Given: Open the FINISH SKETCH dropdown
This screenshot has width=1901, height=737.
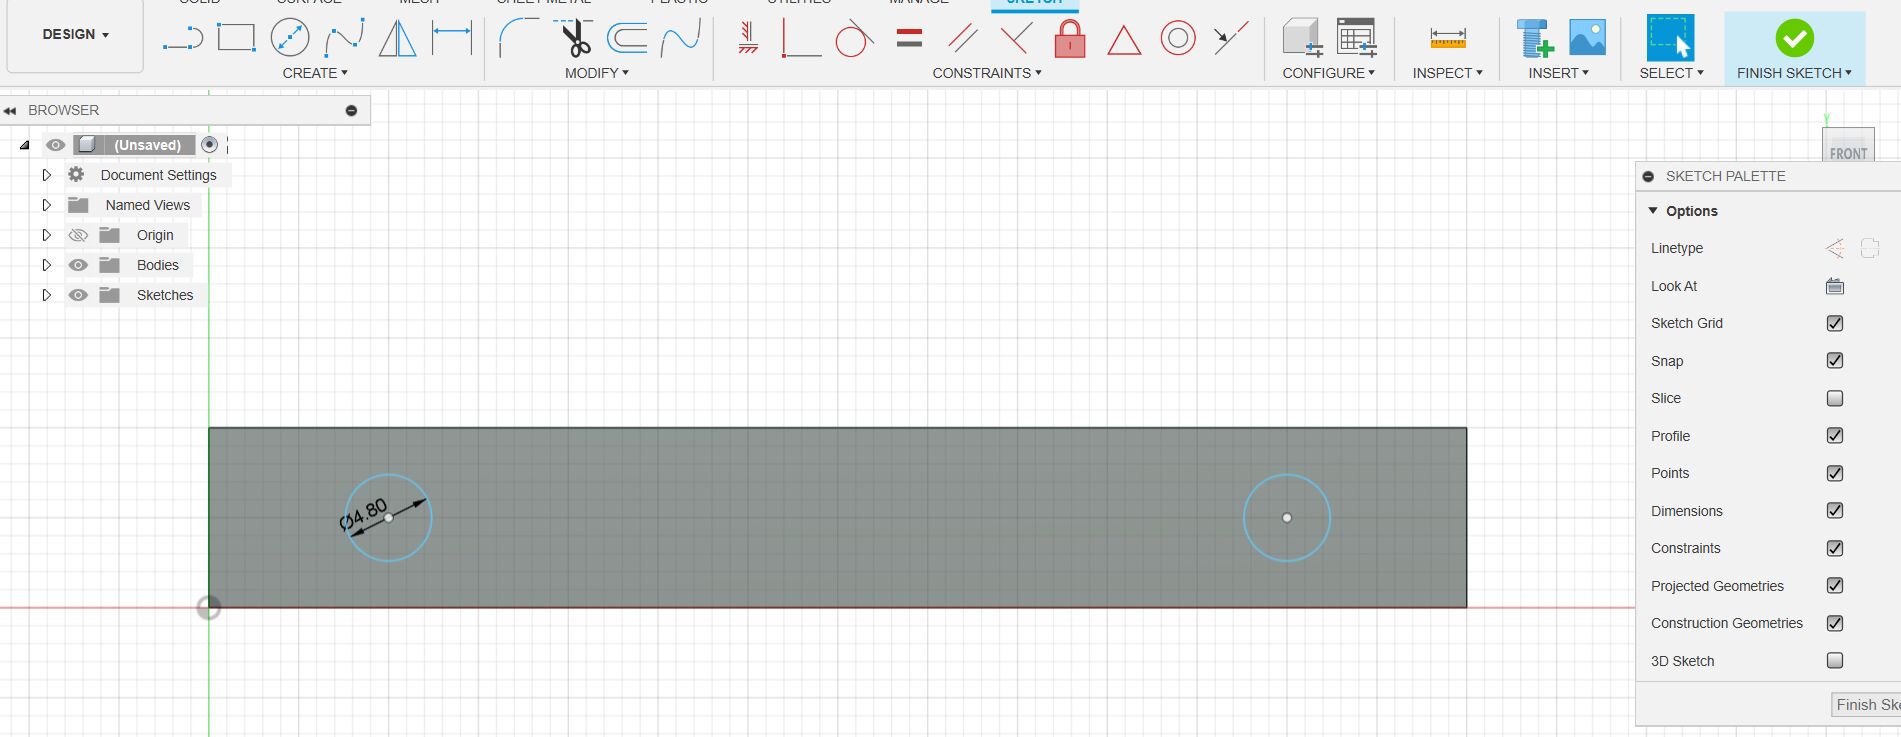Looking at the screenshot, I should pos(1794,73).
